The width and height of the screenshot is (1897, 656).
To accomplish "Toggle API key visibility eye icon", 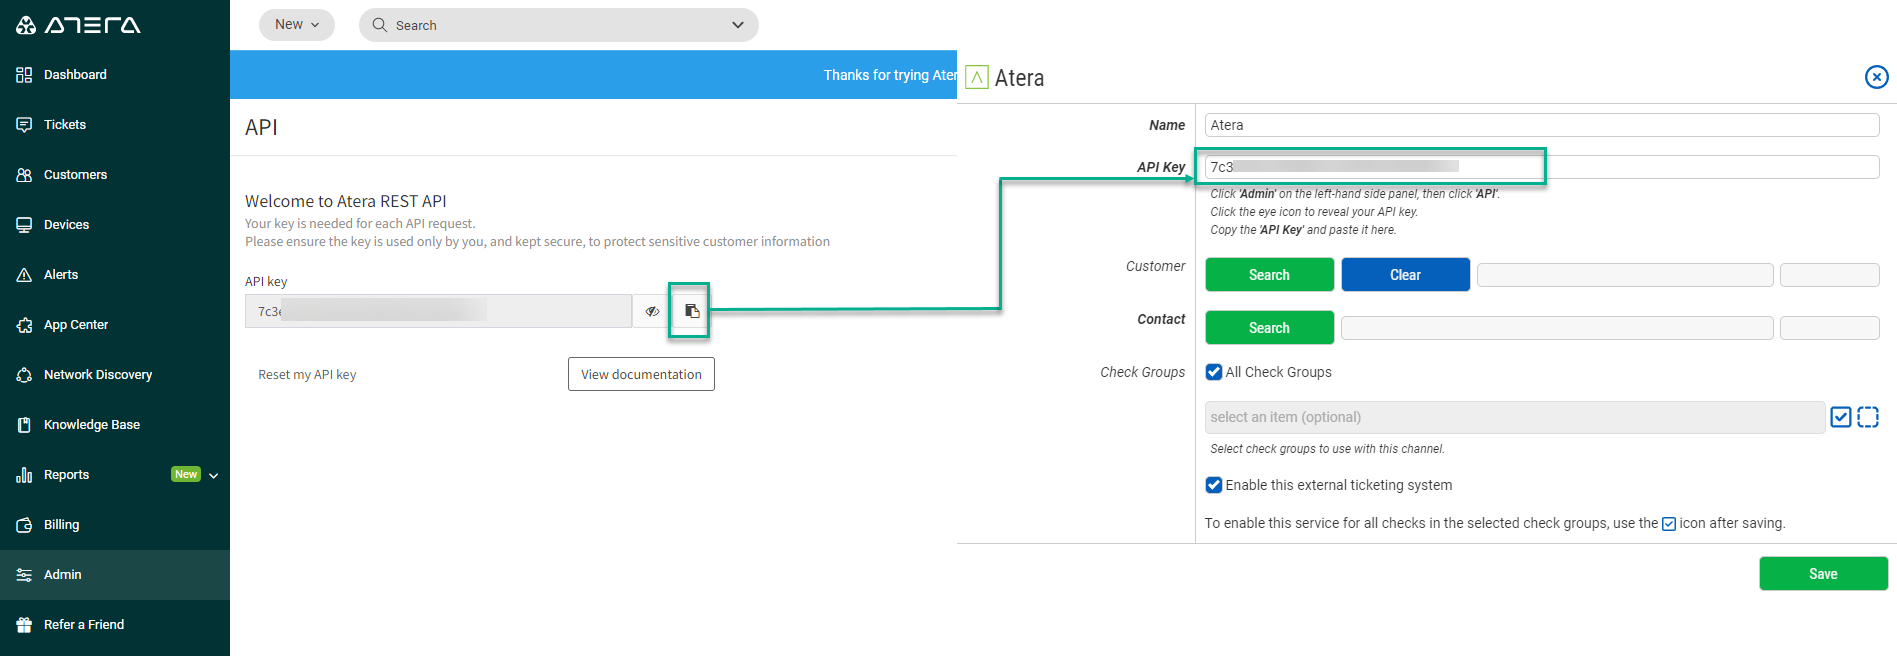I will [x=652, y=311].
